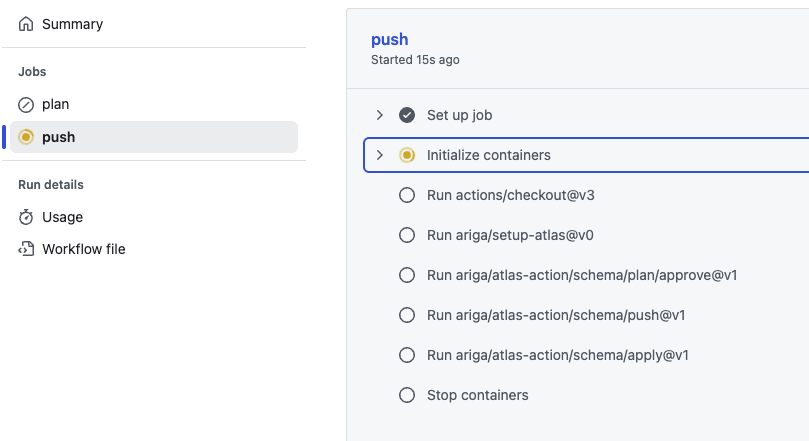The width and height of the screenshot is (809, 441).
Task: Click the Workflow file code icon
Action: point(26,249)
